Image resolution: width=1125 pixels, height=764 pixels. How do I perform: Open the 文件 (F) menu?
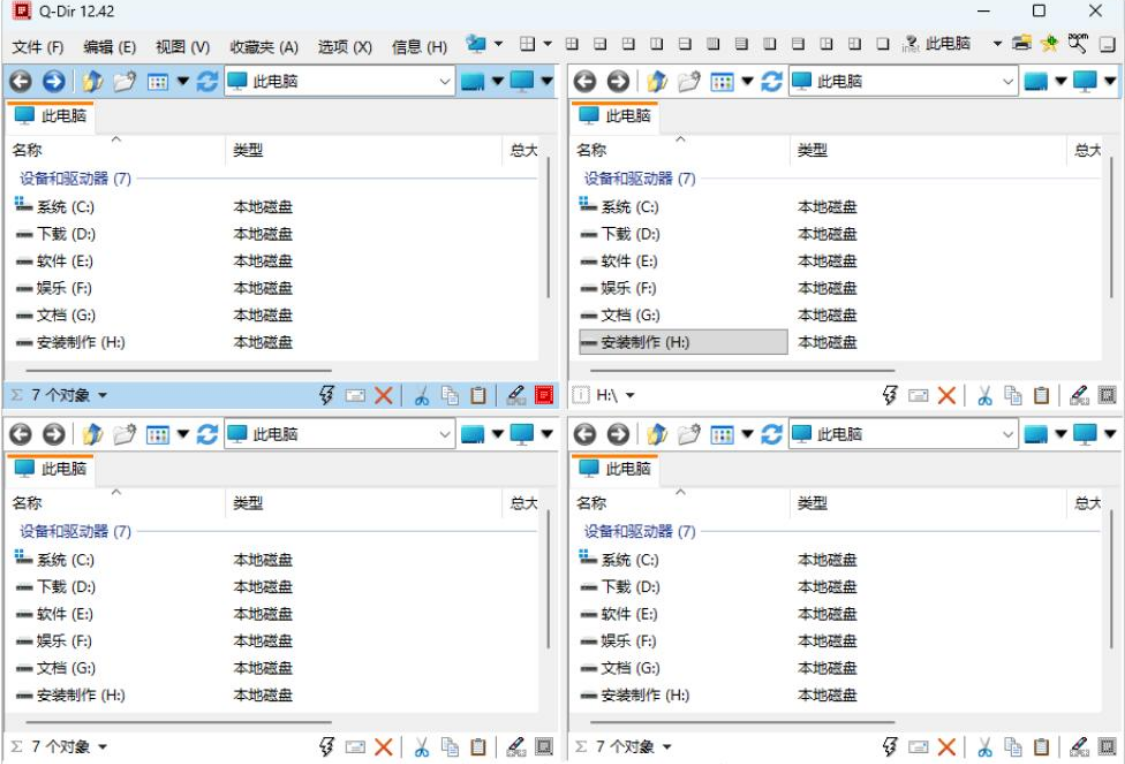point(37,47)
